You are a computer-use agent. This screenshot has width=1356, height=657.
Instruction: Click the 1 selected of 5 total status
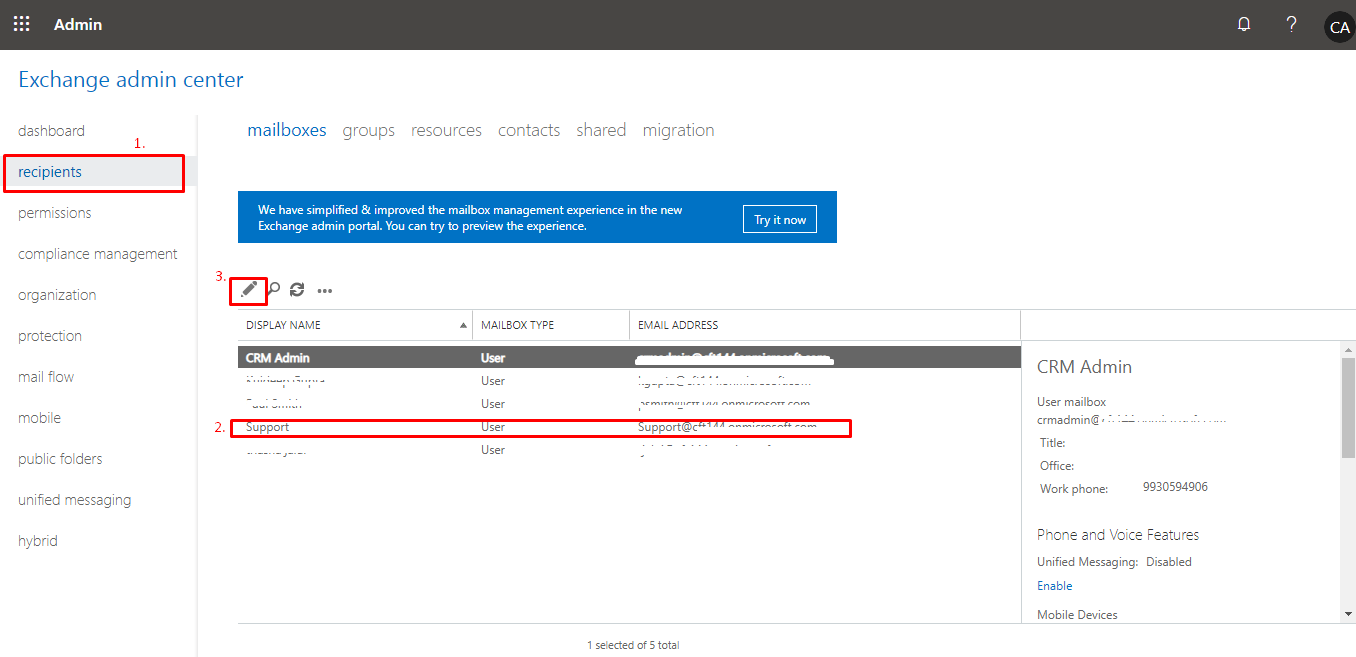click(633, 645)
